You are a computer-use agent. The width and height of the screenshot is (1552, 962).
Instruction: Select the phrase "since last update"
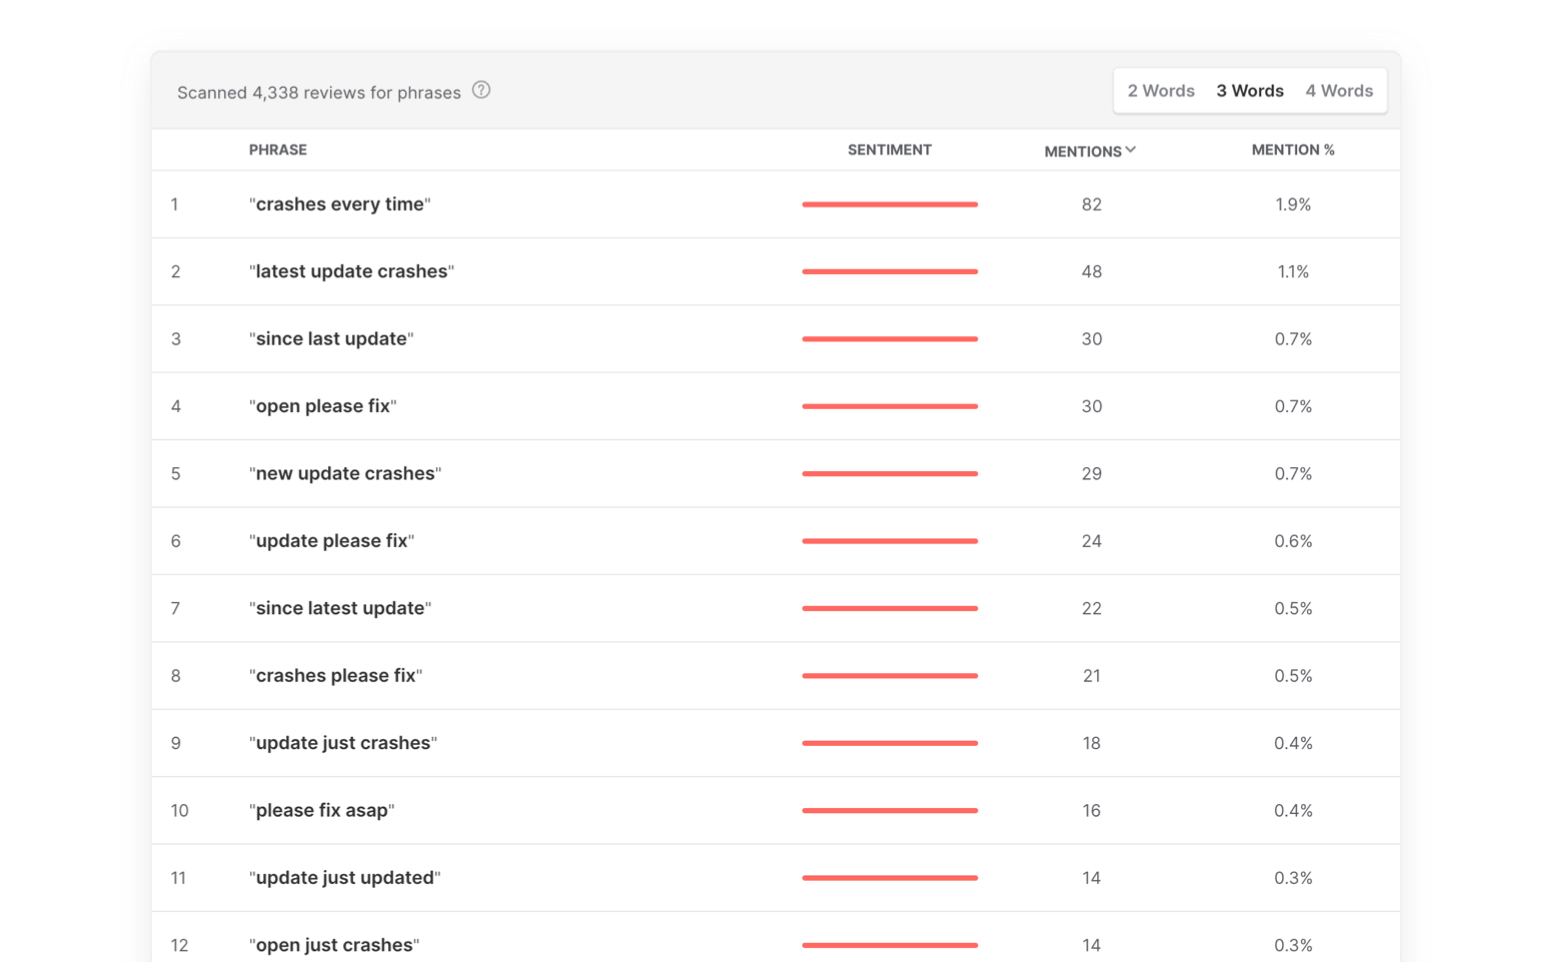point(331,339)
